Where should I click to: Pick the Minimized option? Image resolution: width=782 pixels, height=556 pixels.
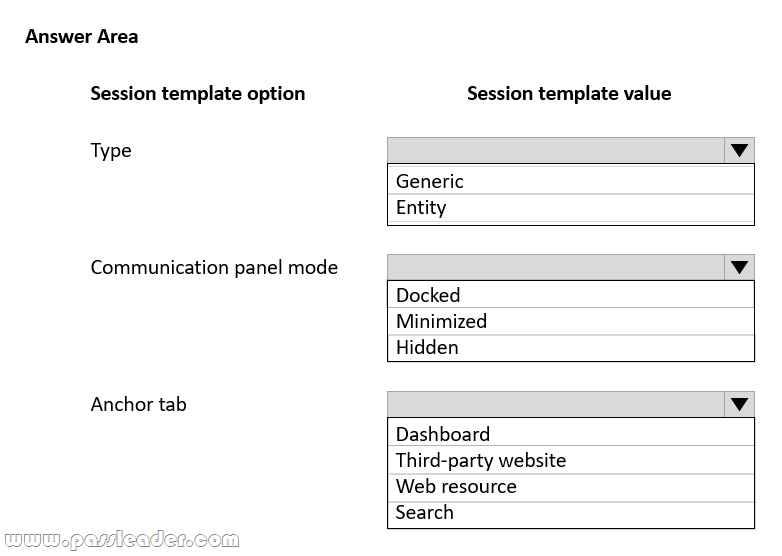click(x=441, y=322)
